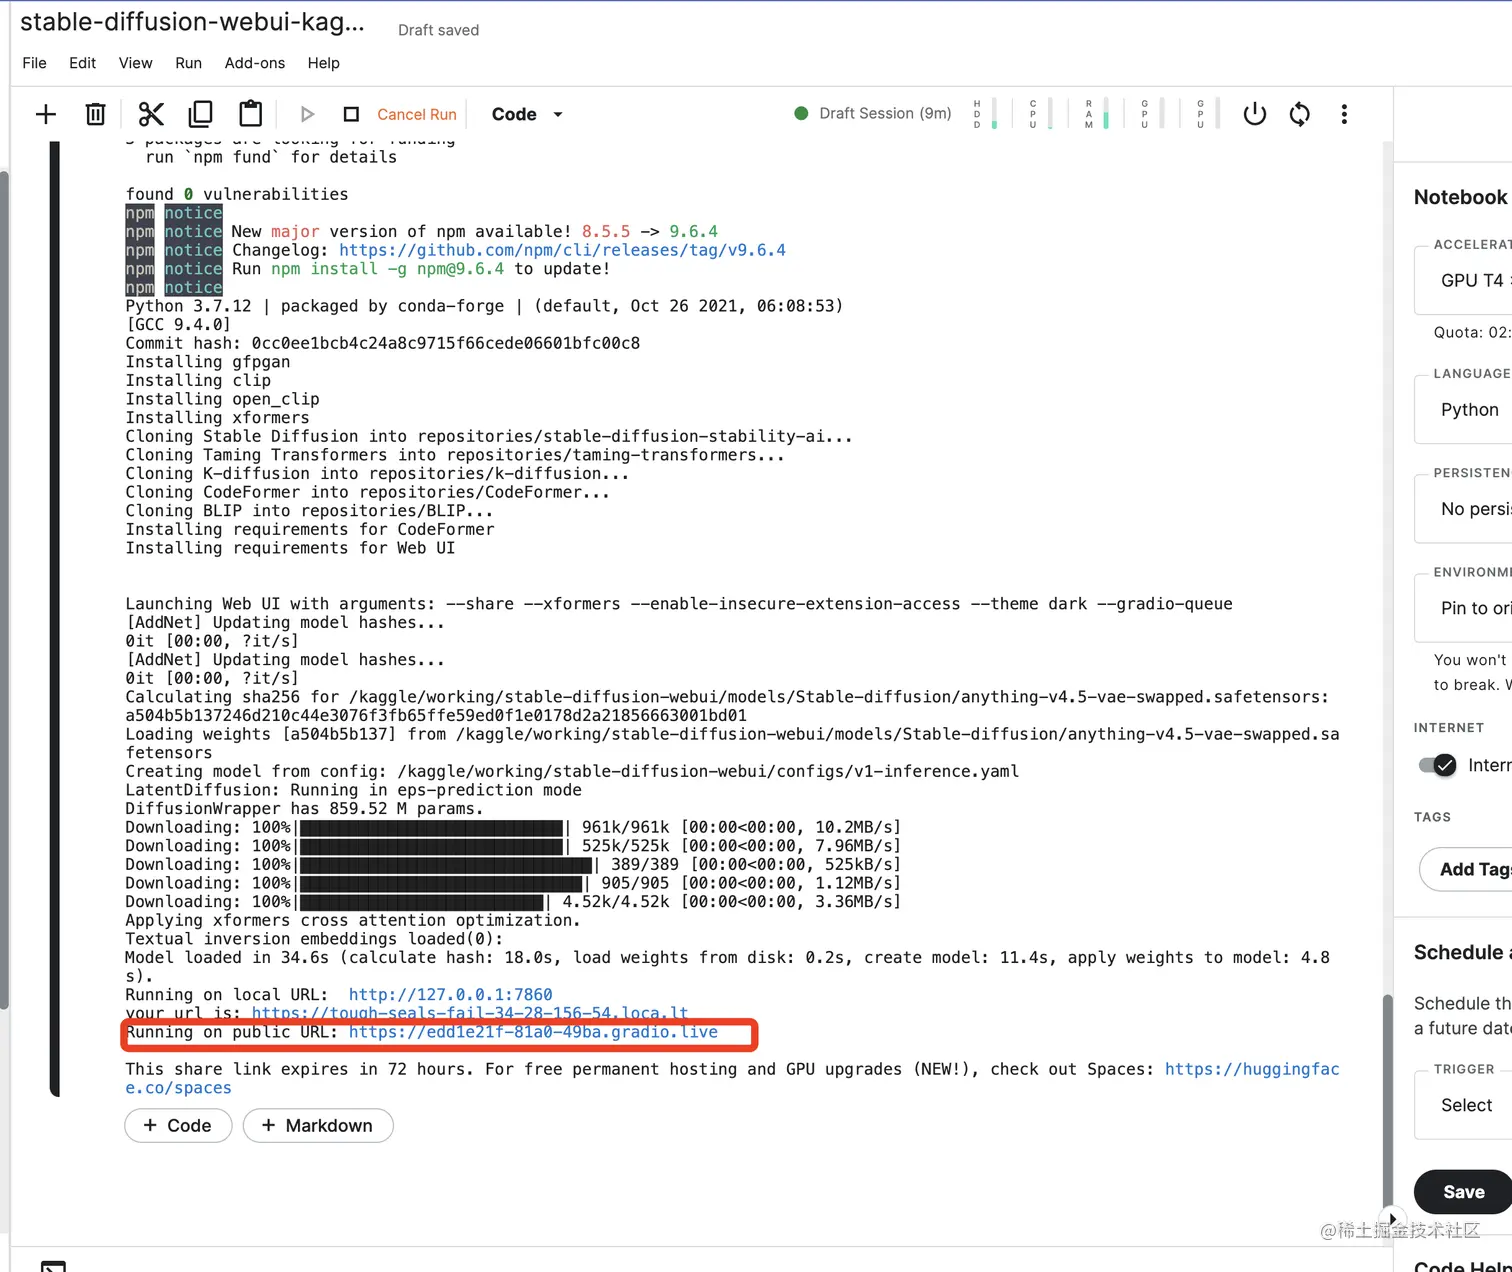Delete the cell with trash icon

coord(95,114)
